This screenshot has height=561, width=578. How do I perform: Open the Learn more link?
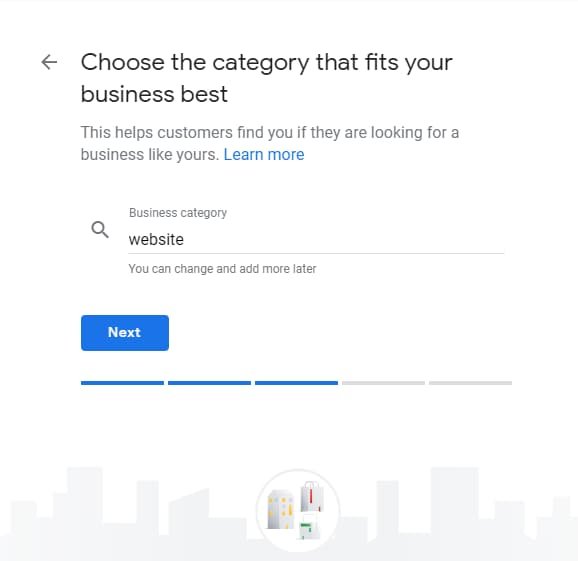[x=264, y=154]
